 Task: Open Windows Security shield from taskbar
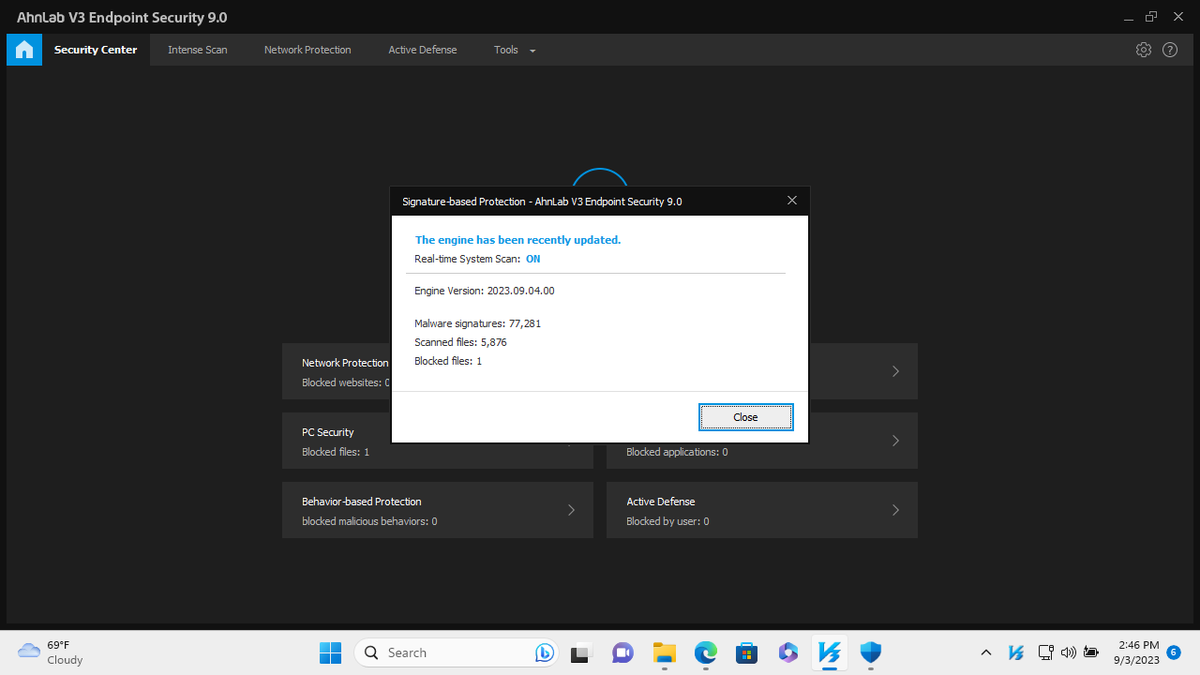click(870, 652)
